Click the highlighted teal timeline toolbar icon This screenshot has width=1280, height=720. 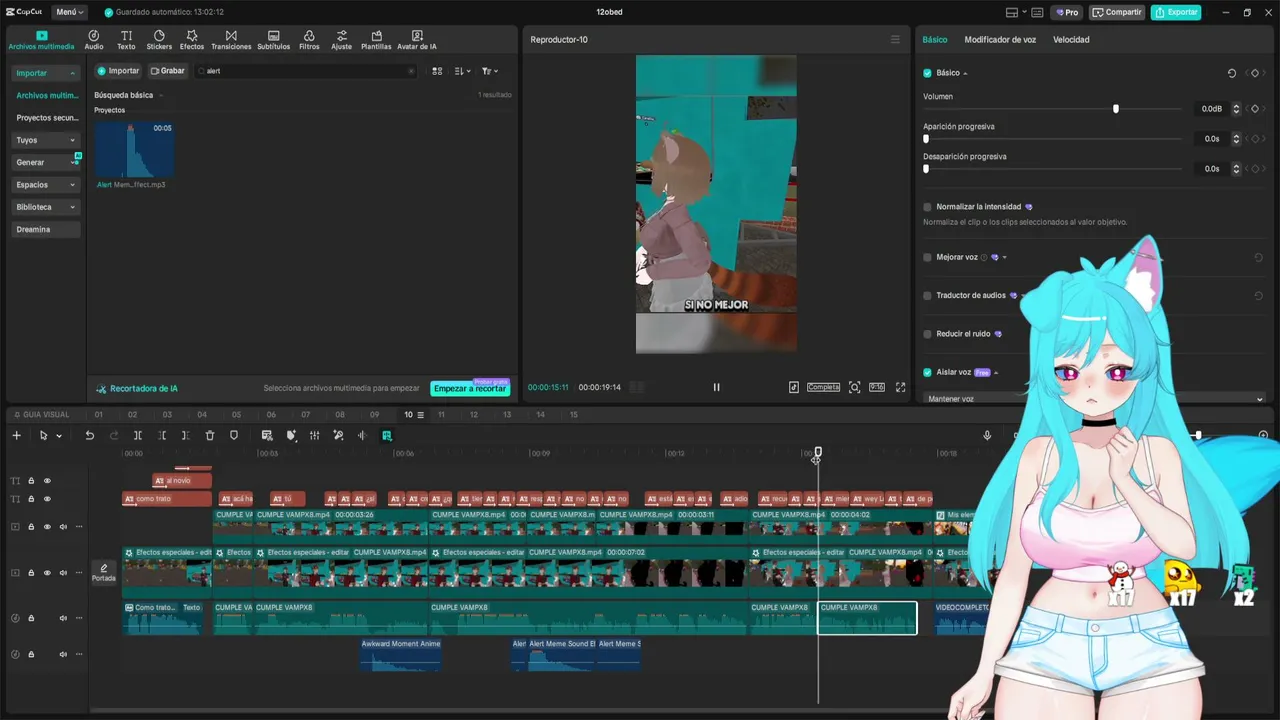(x=387, y=435)
